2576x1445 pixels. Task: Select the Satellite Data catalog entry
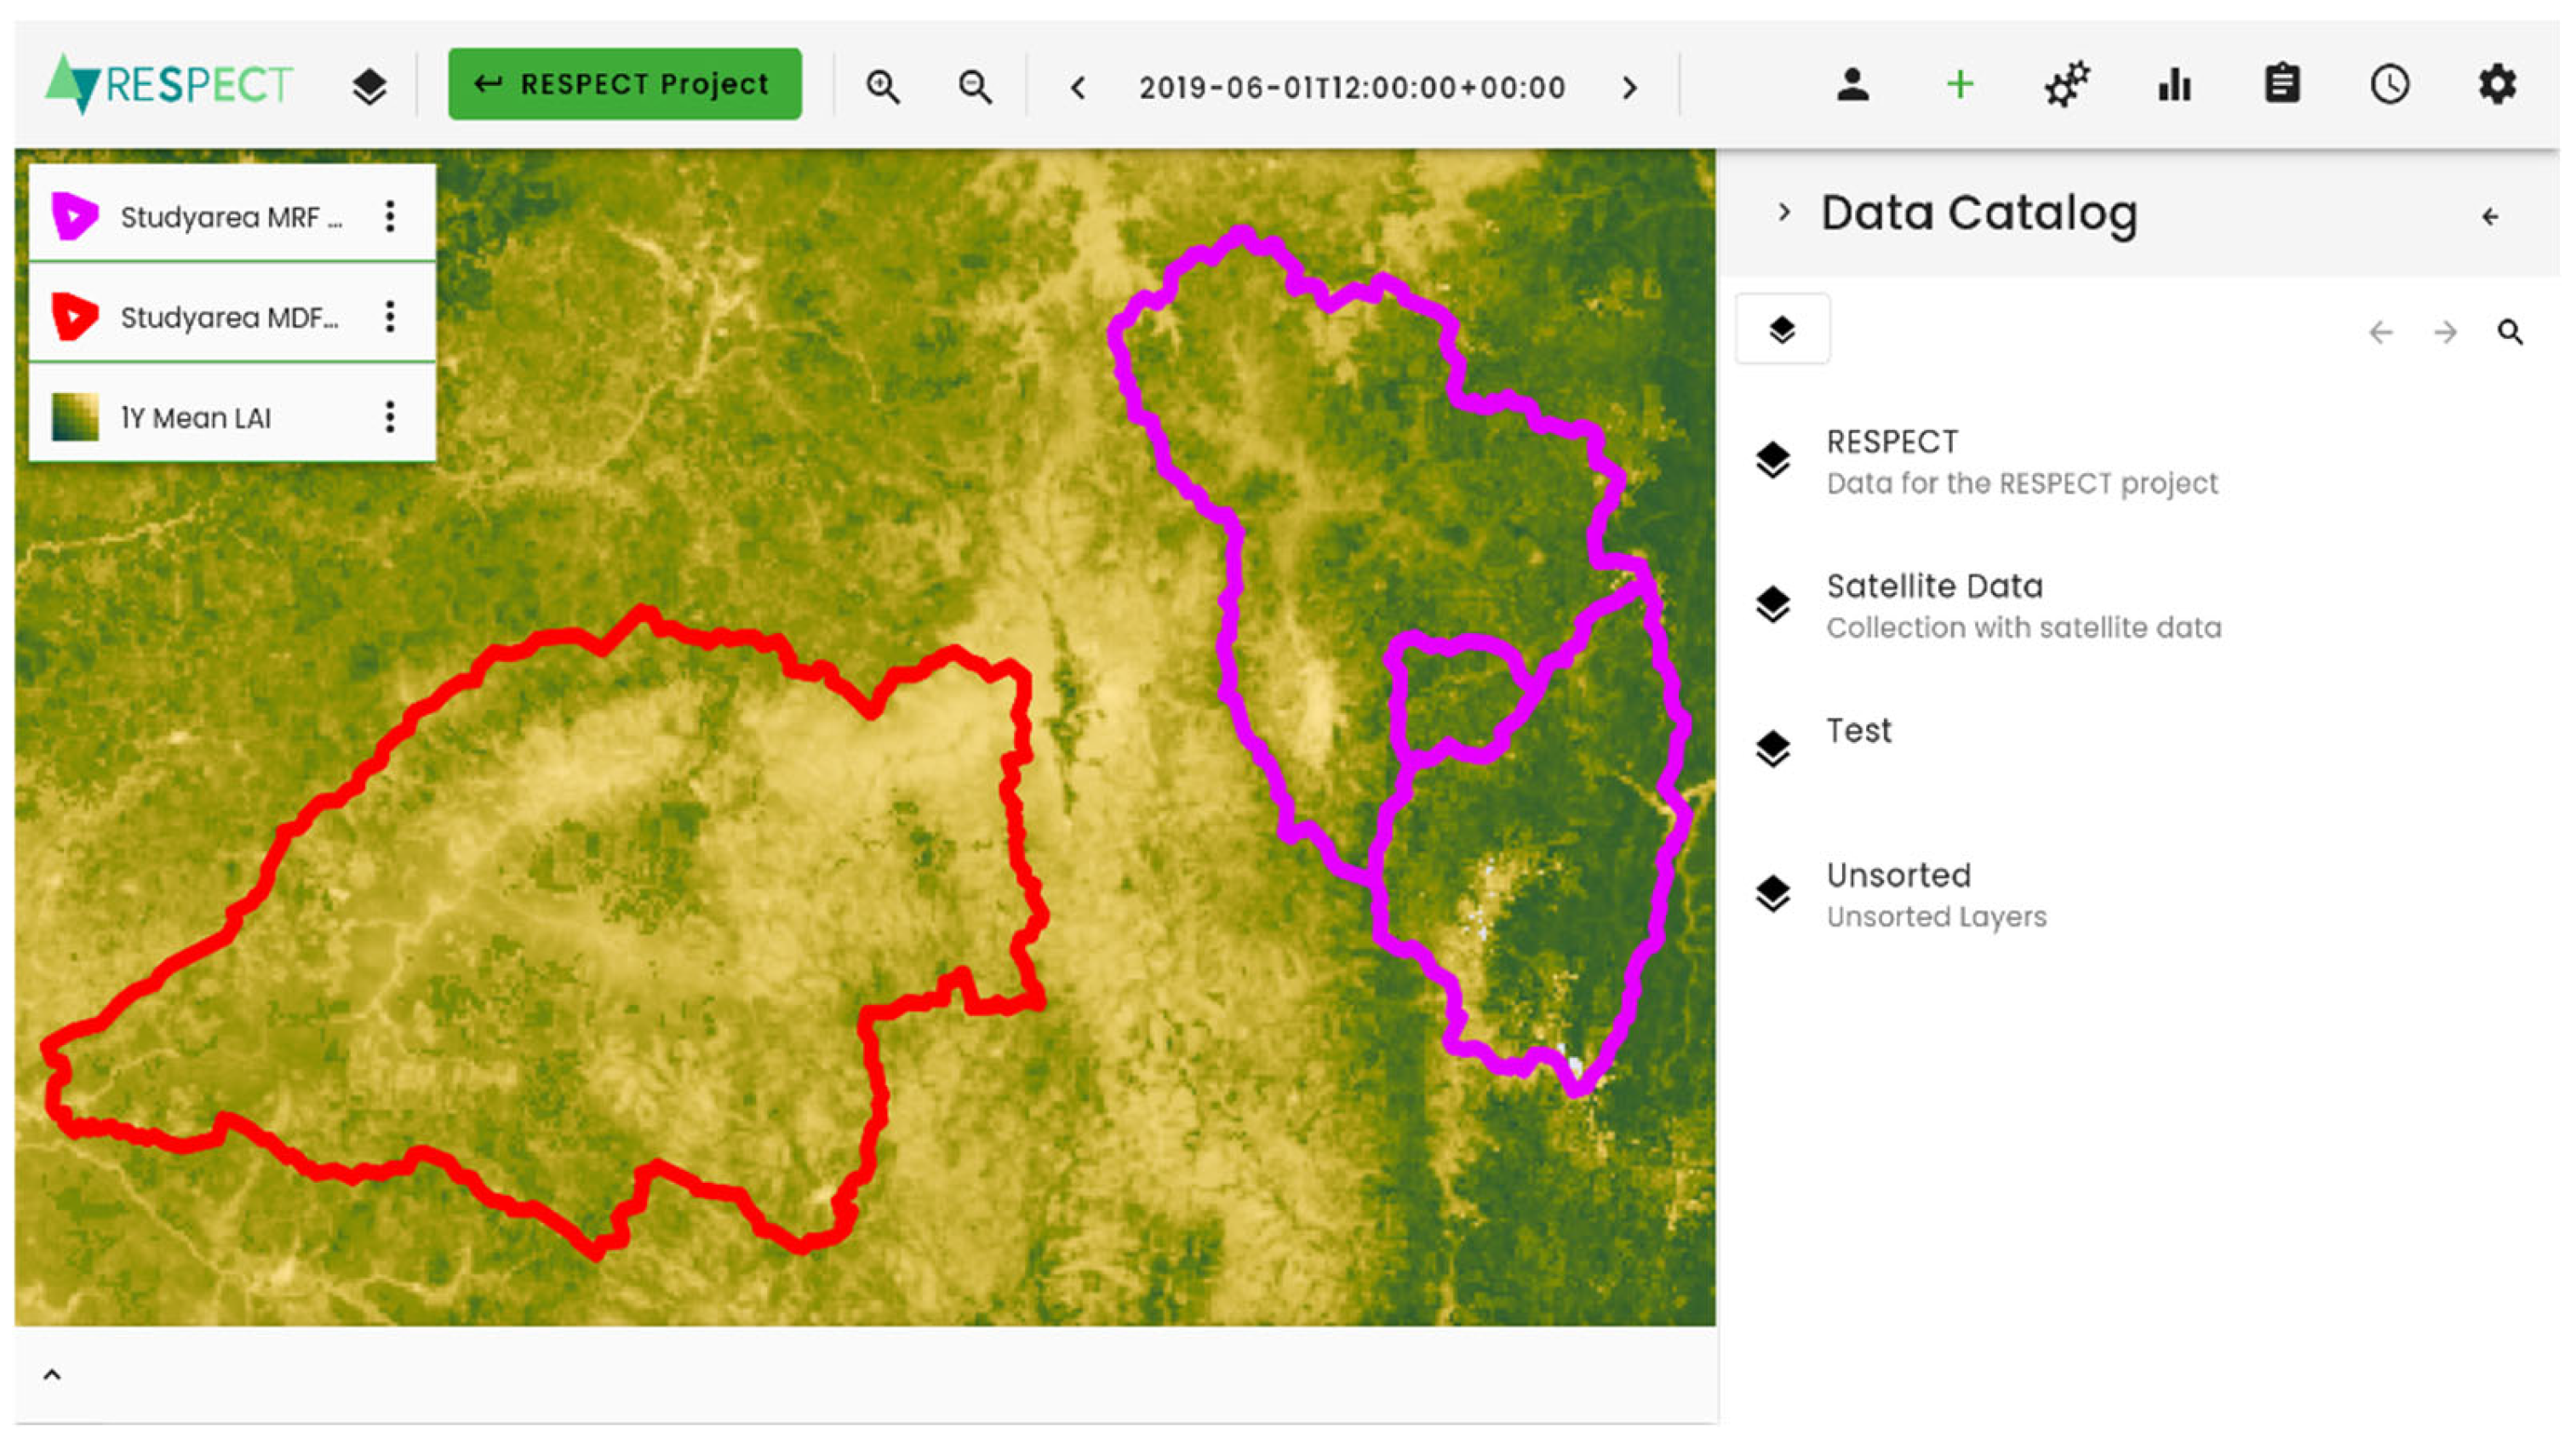tap(1935, 586)
